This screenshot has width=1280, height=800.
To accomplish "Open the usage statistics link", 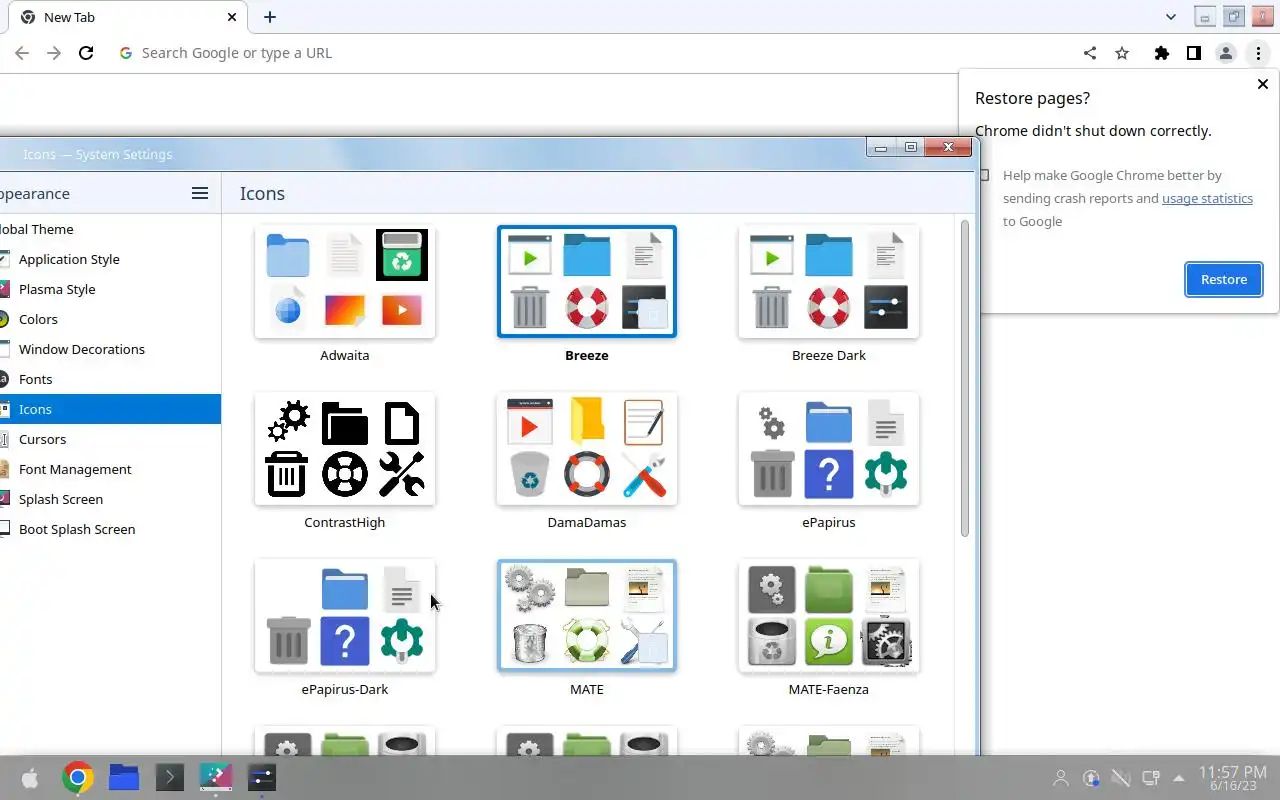I will click(1207, 198).
